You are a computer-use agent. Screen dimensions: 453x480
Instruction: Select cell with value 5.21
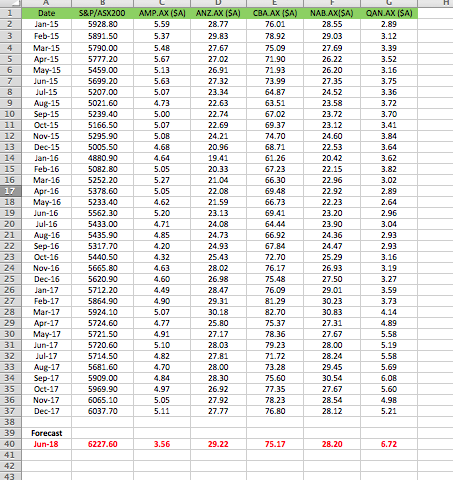click(x=389, y=411)
